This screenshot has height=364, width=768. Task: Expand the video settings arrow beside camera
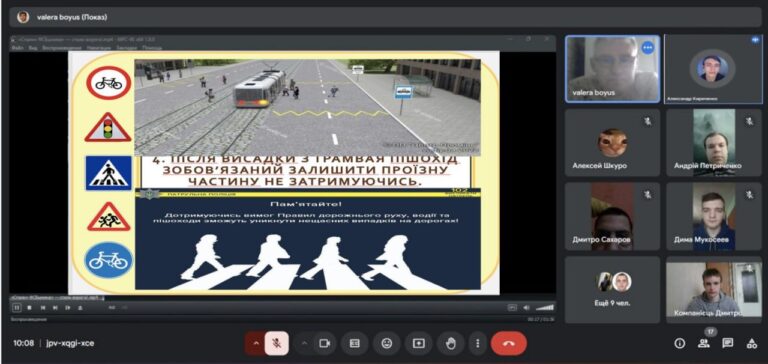click(x=304, y=343)
